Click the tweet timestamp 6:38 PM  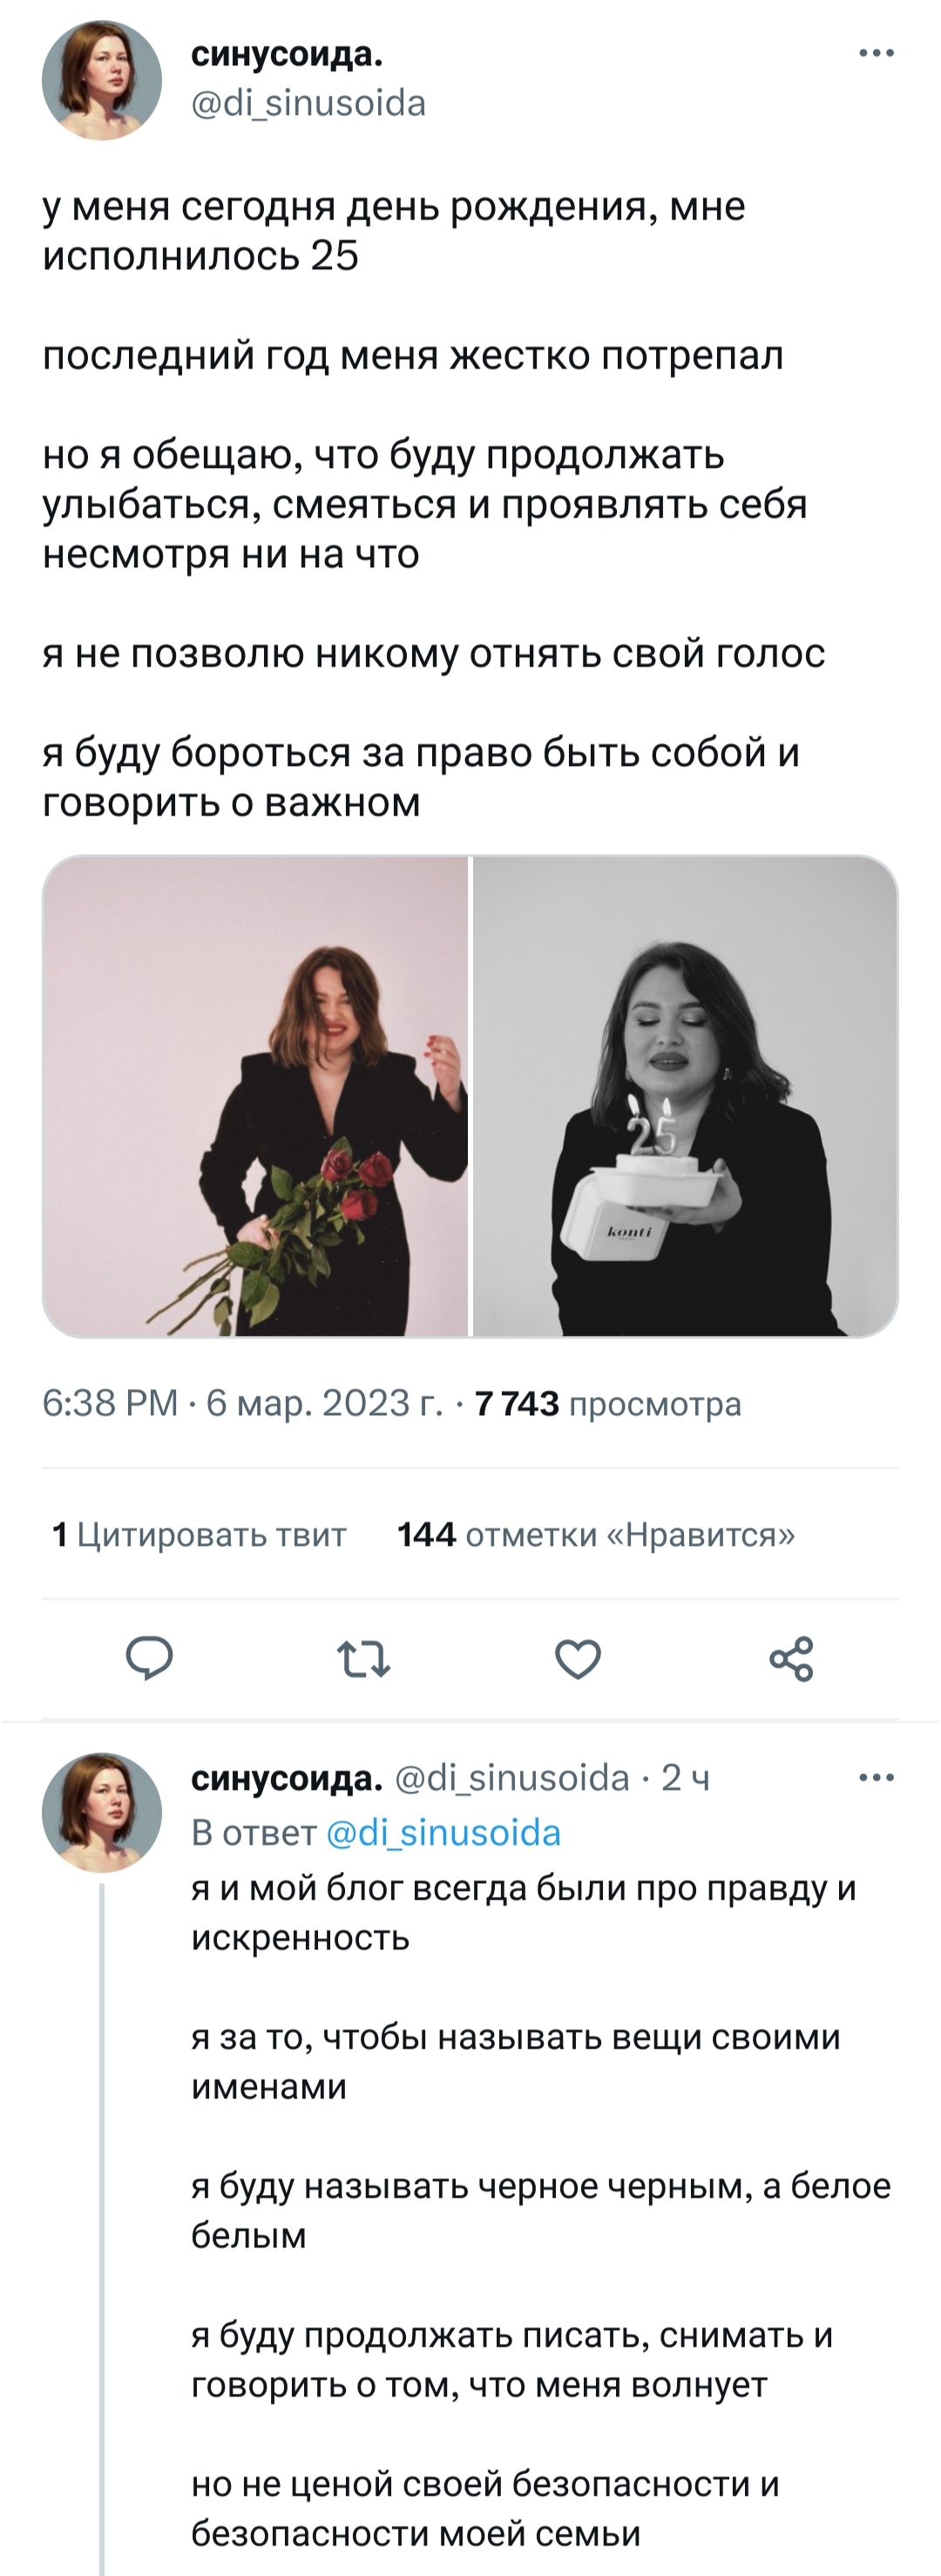point(110,1403)
